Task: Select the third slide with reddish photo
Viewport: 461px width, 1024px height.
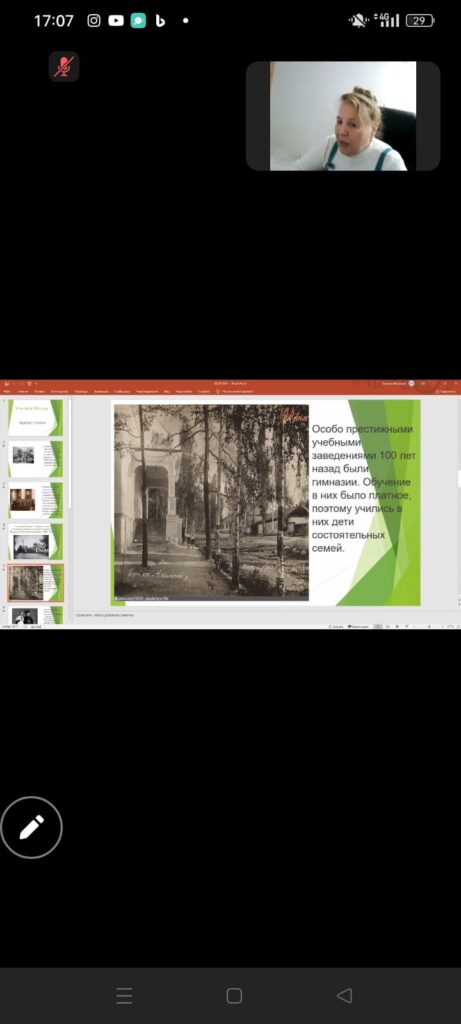Action: click(35, 500)
